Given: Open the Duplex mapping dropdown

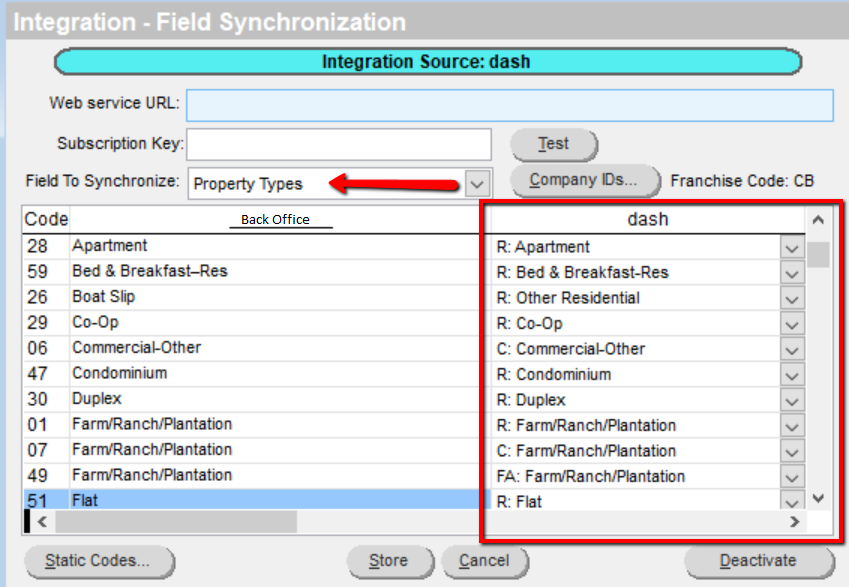Looking at the screenshot, I should pyautogui.click(x=791, y=400).
